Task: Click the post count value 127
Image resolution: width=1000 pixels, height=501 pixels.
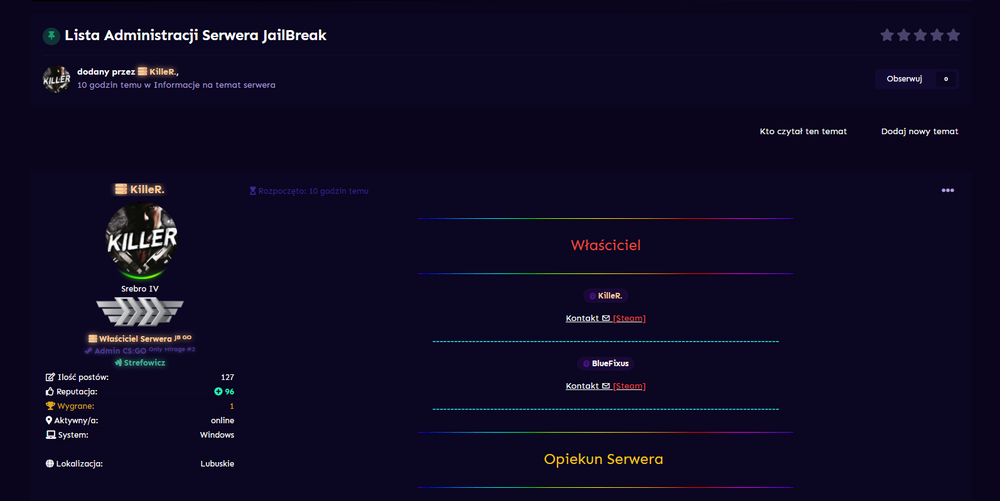Action: pyautogui.click(x=228, y=377)
